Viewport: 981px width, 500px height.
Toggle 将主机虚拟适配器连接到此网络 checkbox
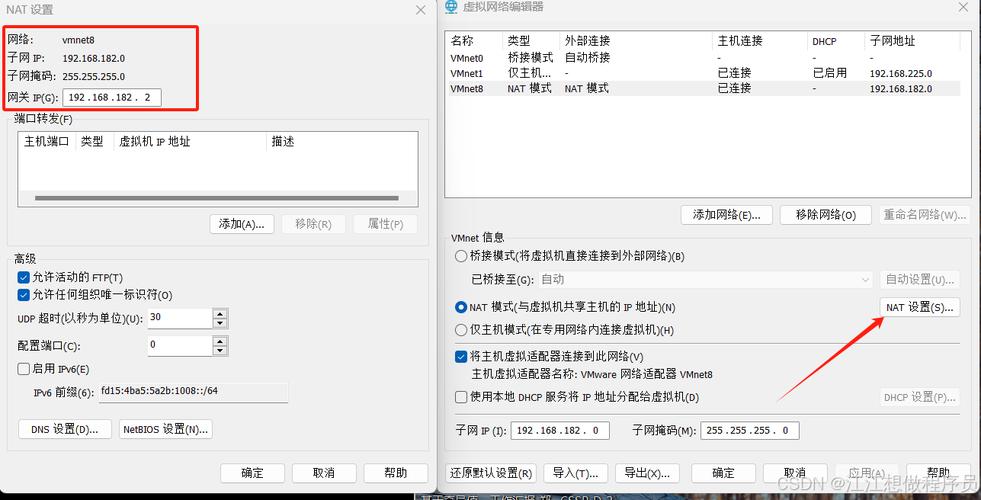[x=461, y=357]
